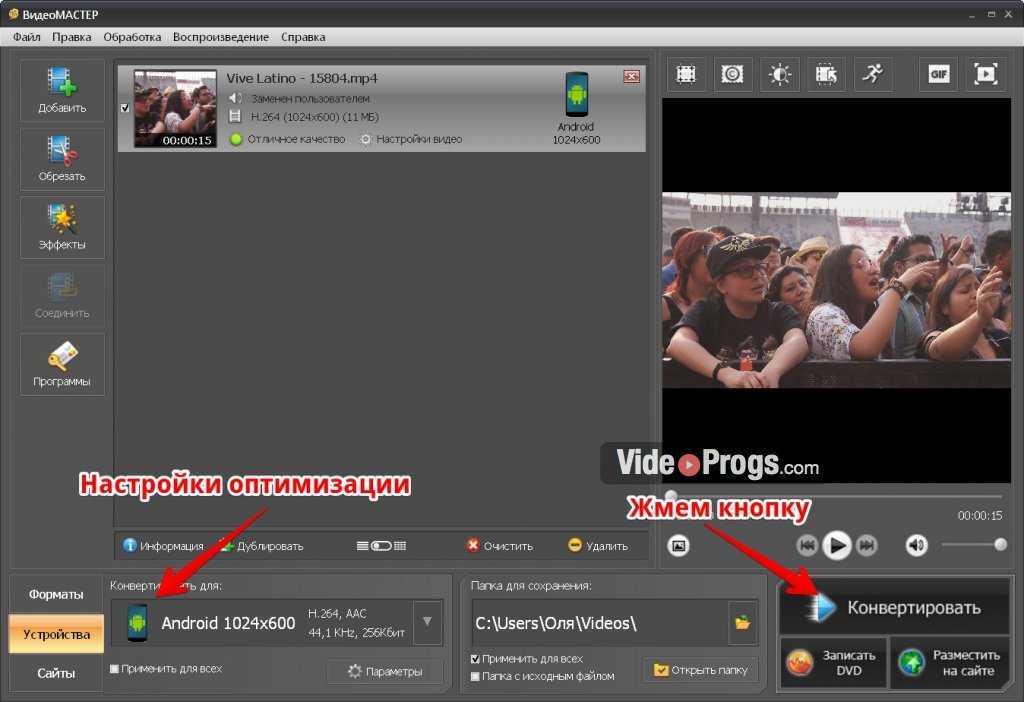1024x702 pixels.
Task: Open the Справка menu
Action: click(x=303, y=37)
